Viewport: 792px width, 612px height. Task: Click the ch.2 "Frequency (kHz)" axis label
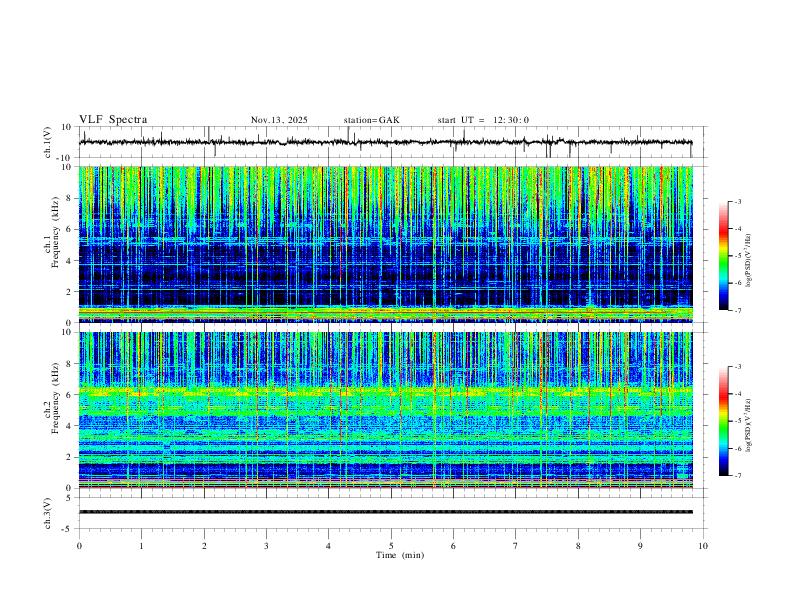tap(55, 398)
